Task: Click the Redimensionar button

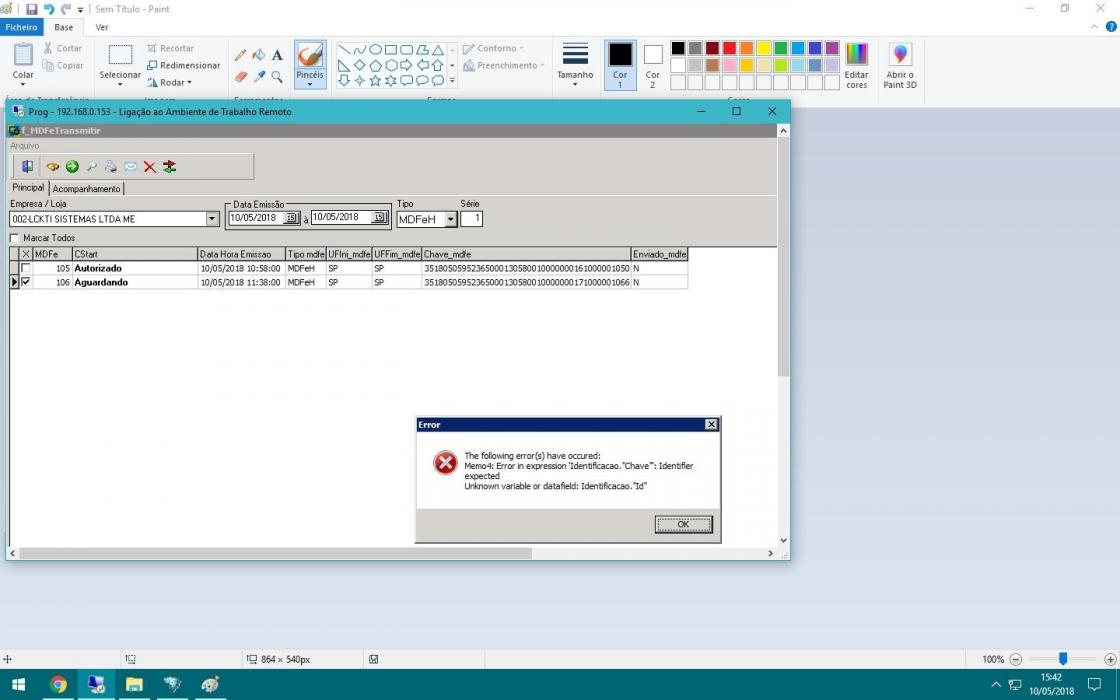Action: [x=184, y=65]
